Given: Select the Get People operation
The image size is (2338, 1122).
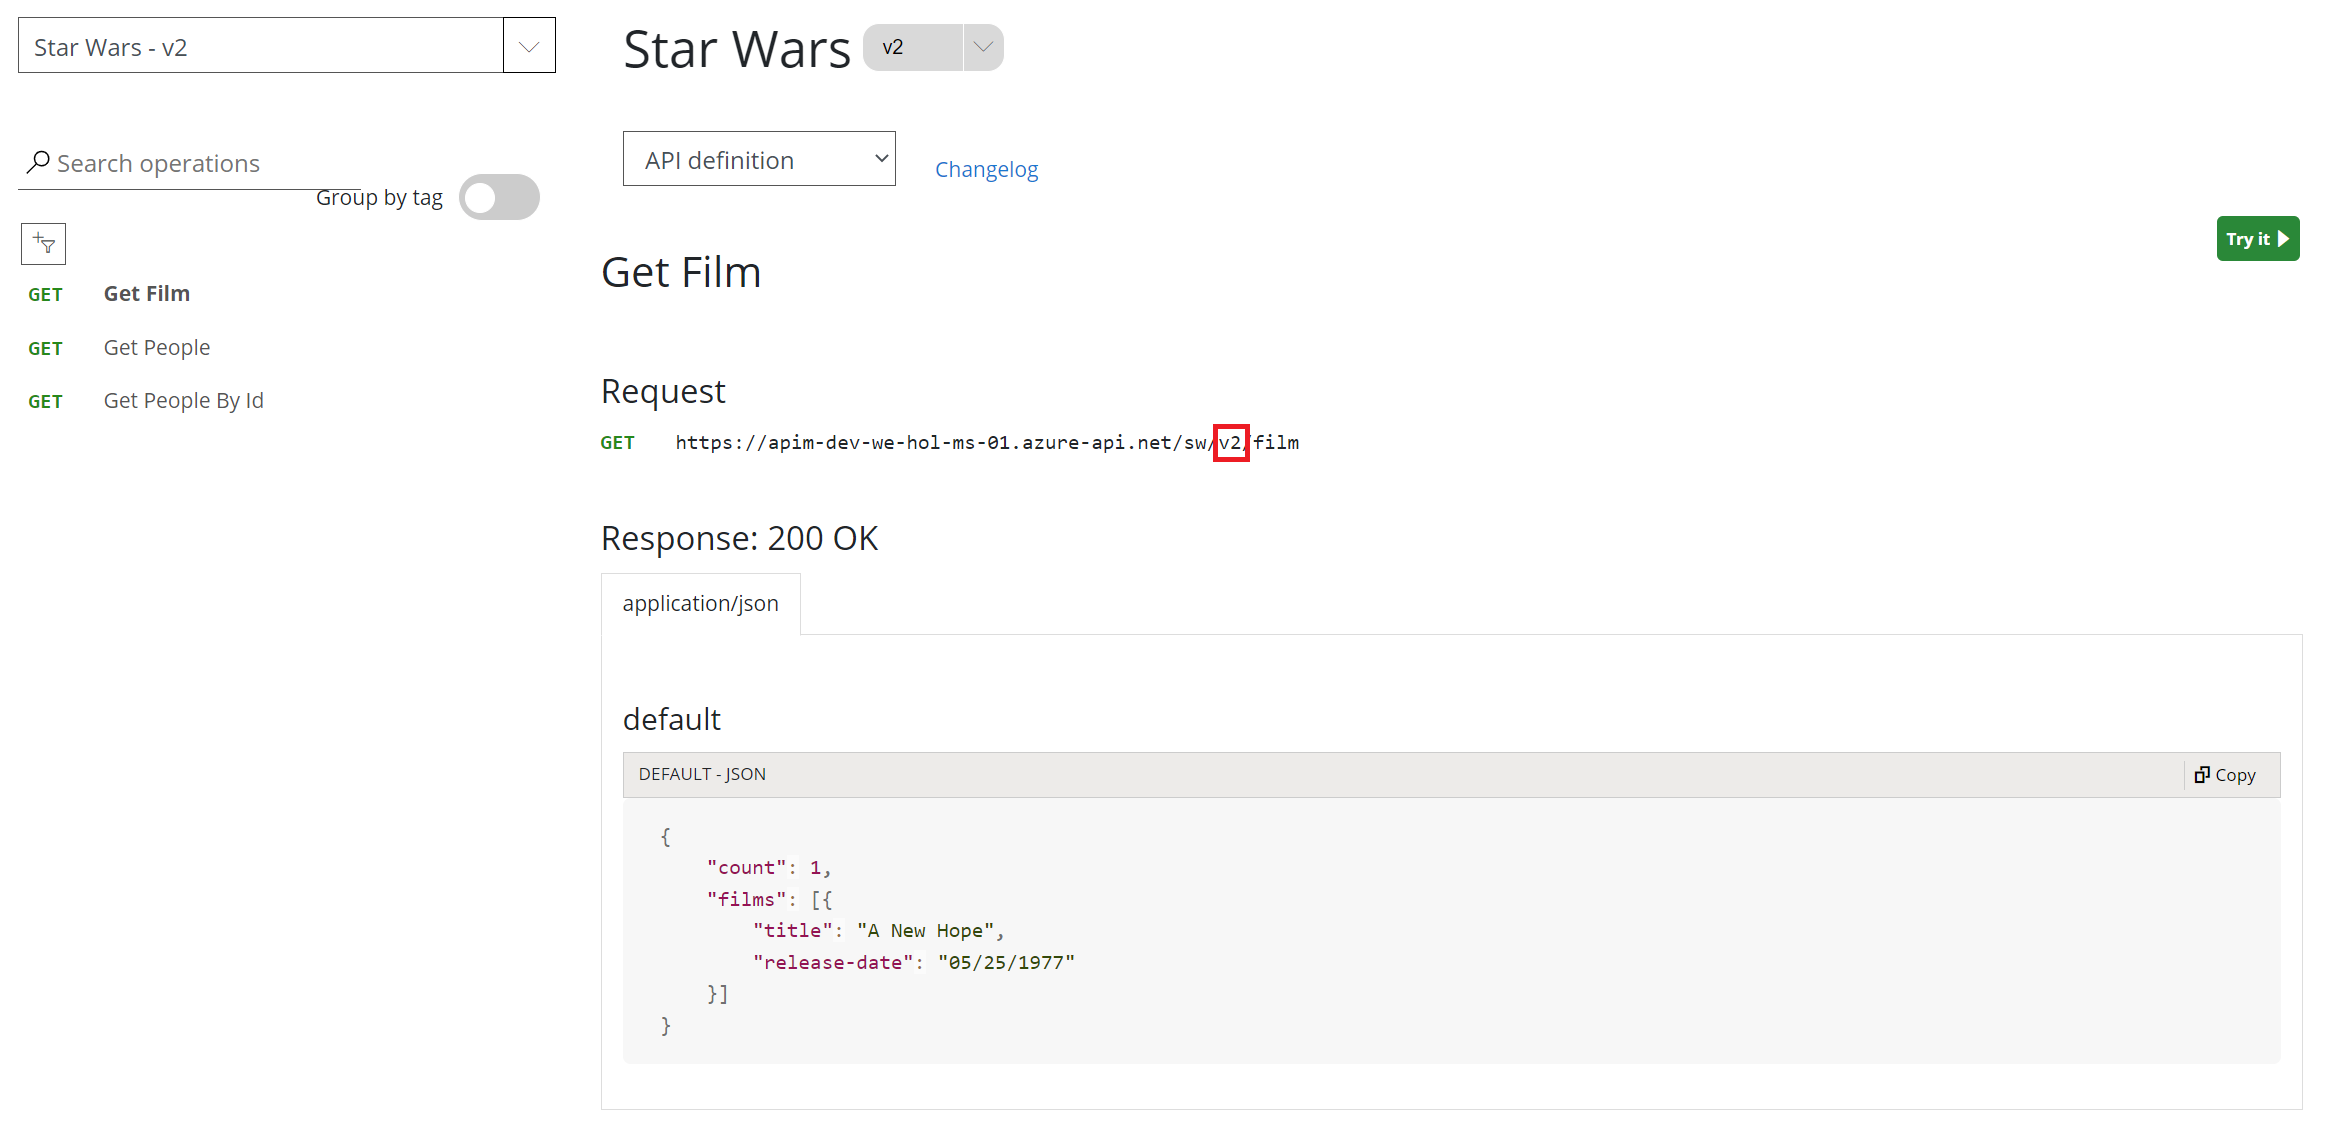Looking at the screenshot, I should [156, 348].
